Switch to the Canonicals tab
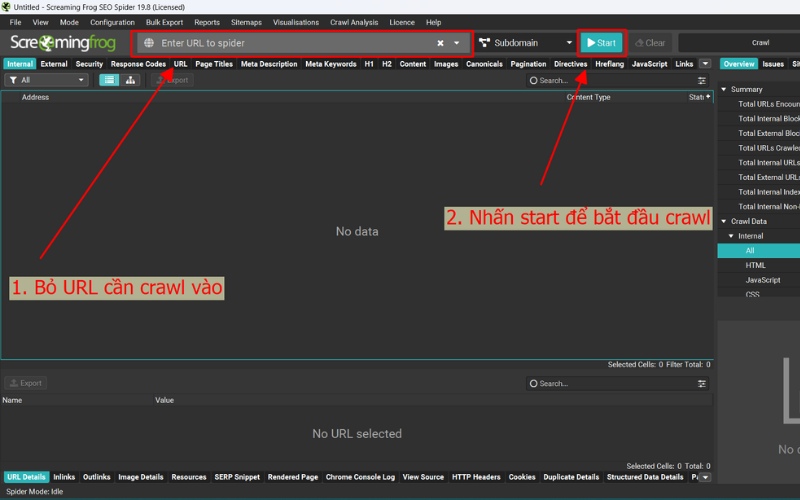This screenshot has height=500, width=800. click(484, 64)
